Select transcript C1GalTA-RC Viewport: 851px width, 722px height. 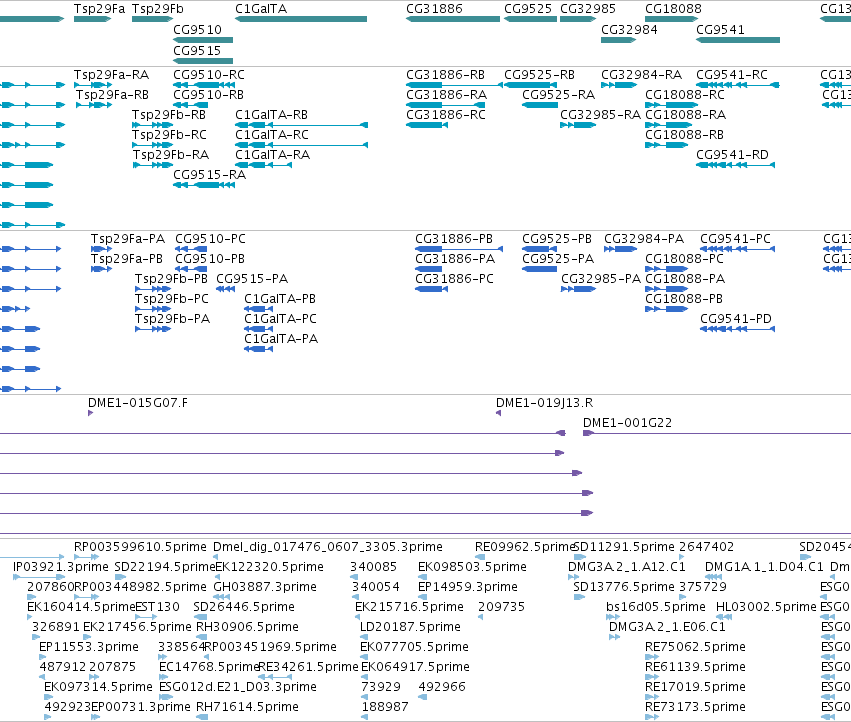(x=272, y=135)
